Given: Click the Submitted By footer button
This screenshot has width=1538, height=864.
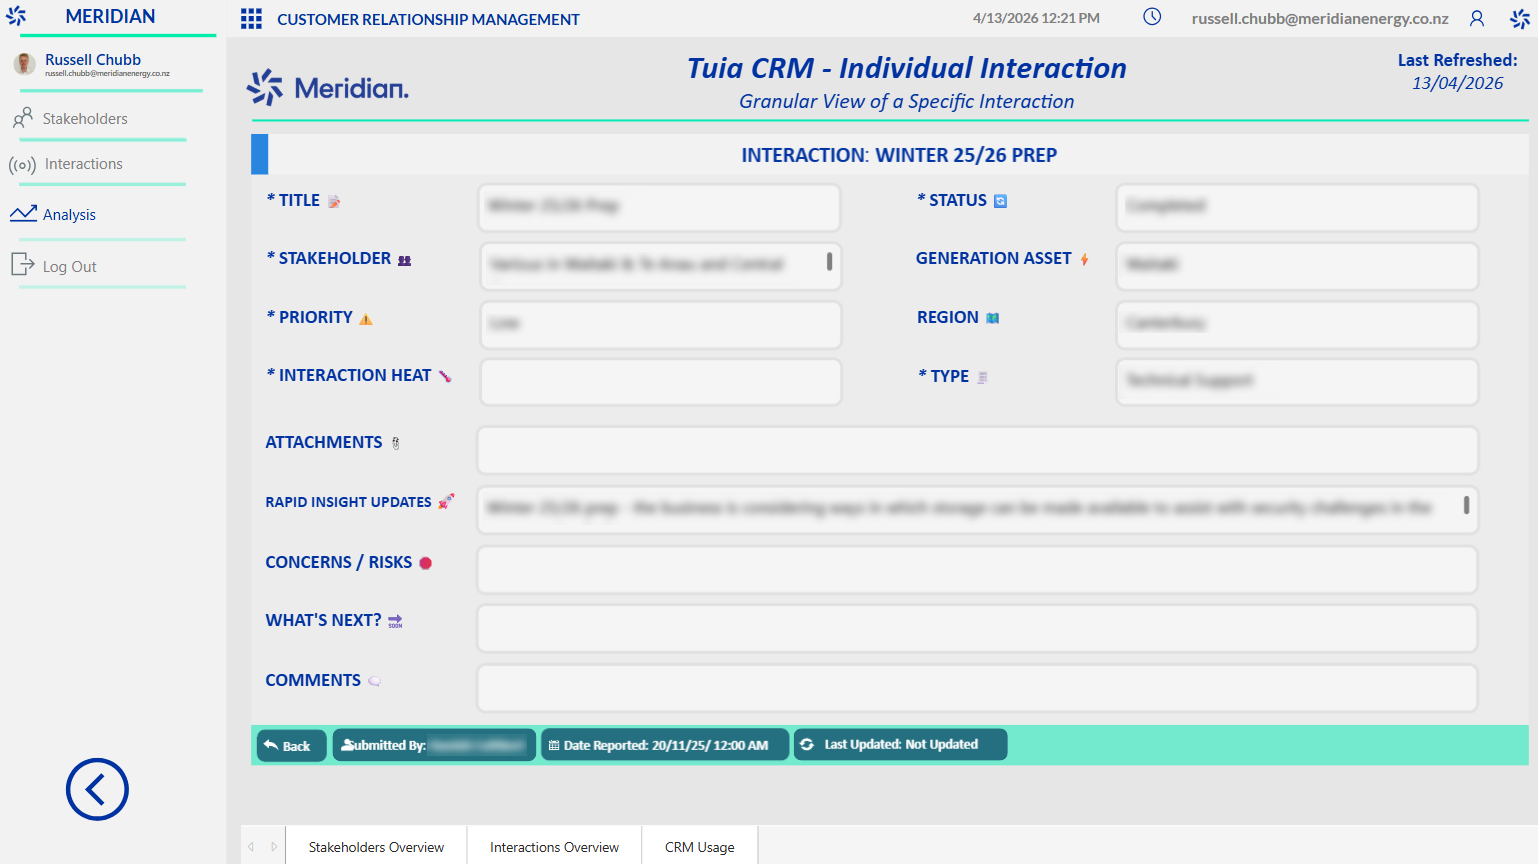Looking at the screenshot, I should [x=434, y=746].
